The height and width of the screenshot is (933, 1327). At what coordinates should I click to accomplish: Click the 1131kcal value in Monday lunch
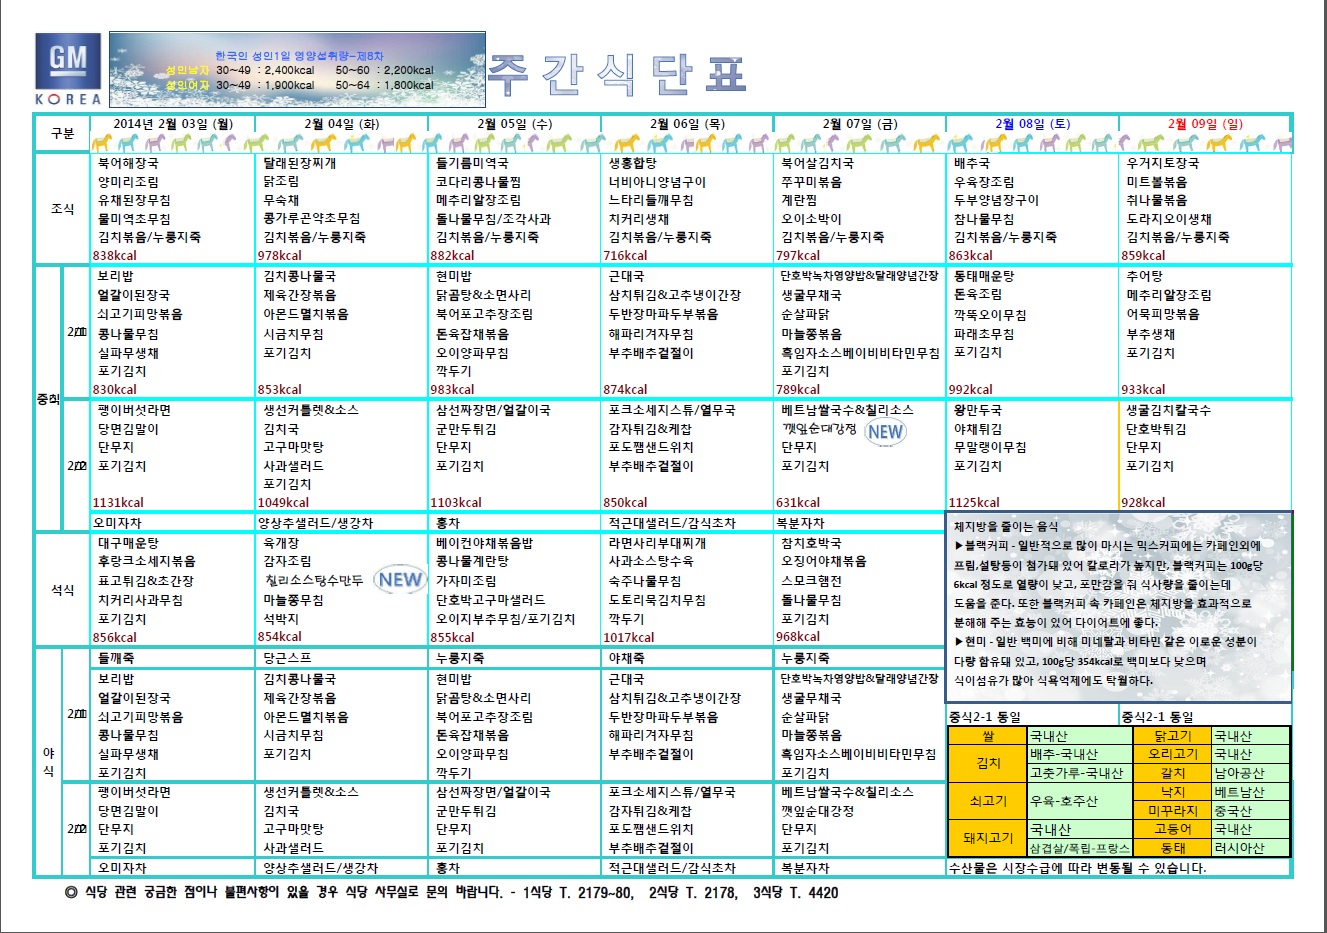point(118,503)
